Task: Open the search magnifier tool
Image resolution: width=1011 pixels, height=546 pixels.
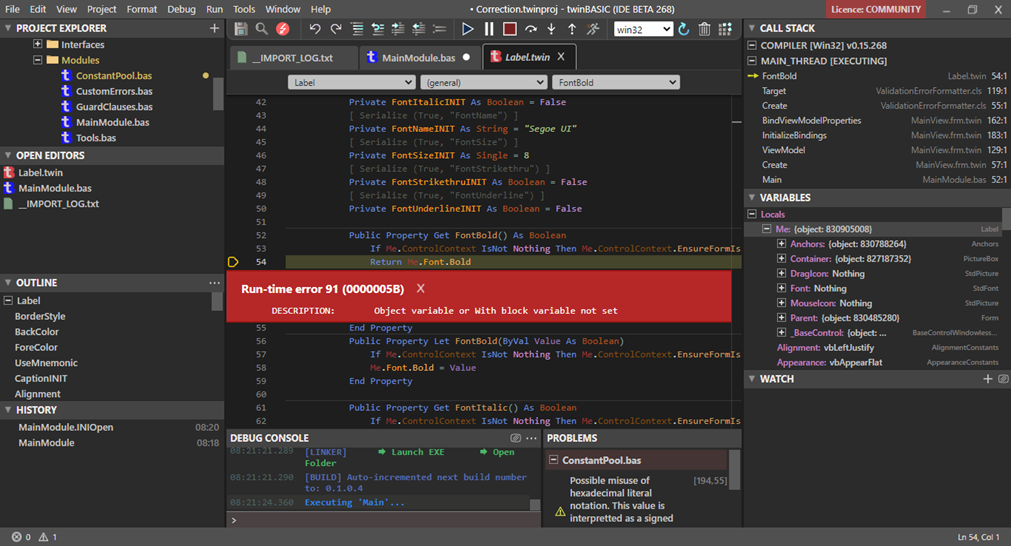Action: (261, 29)
